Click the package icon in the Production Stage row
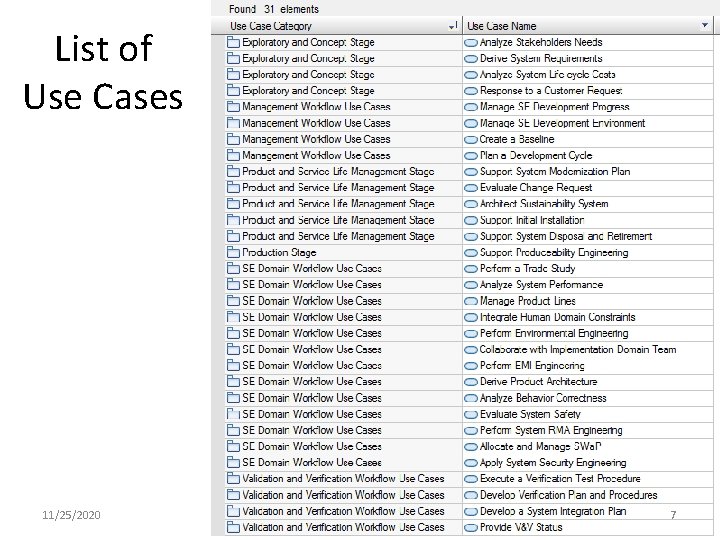Viewport: 720px width, 540px height. point(233,253)
